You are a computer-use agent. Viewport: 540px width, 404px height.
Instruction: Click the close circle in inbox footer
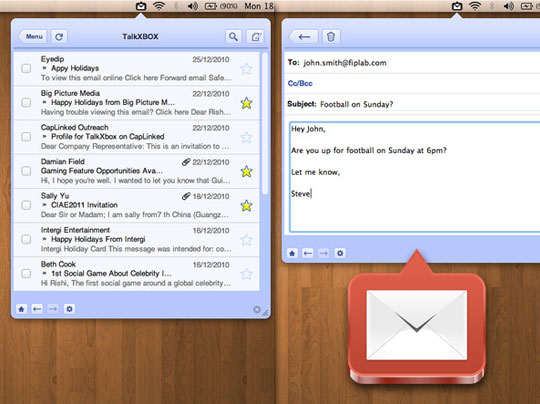tap(257, 309)
